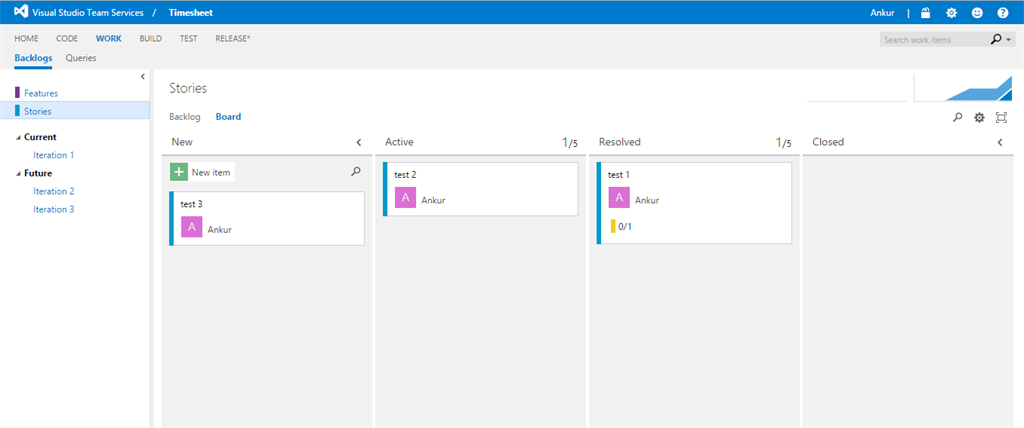Click the board search magnifier icon

[957, 118]
